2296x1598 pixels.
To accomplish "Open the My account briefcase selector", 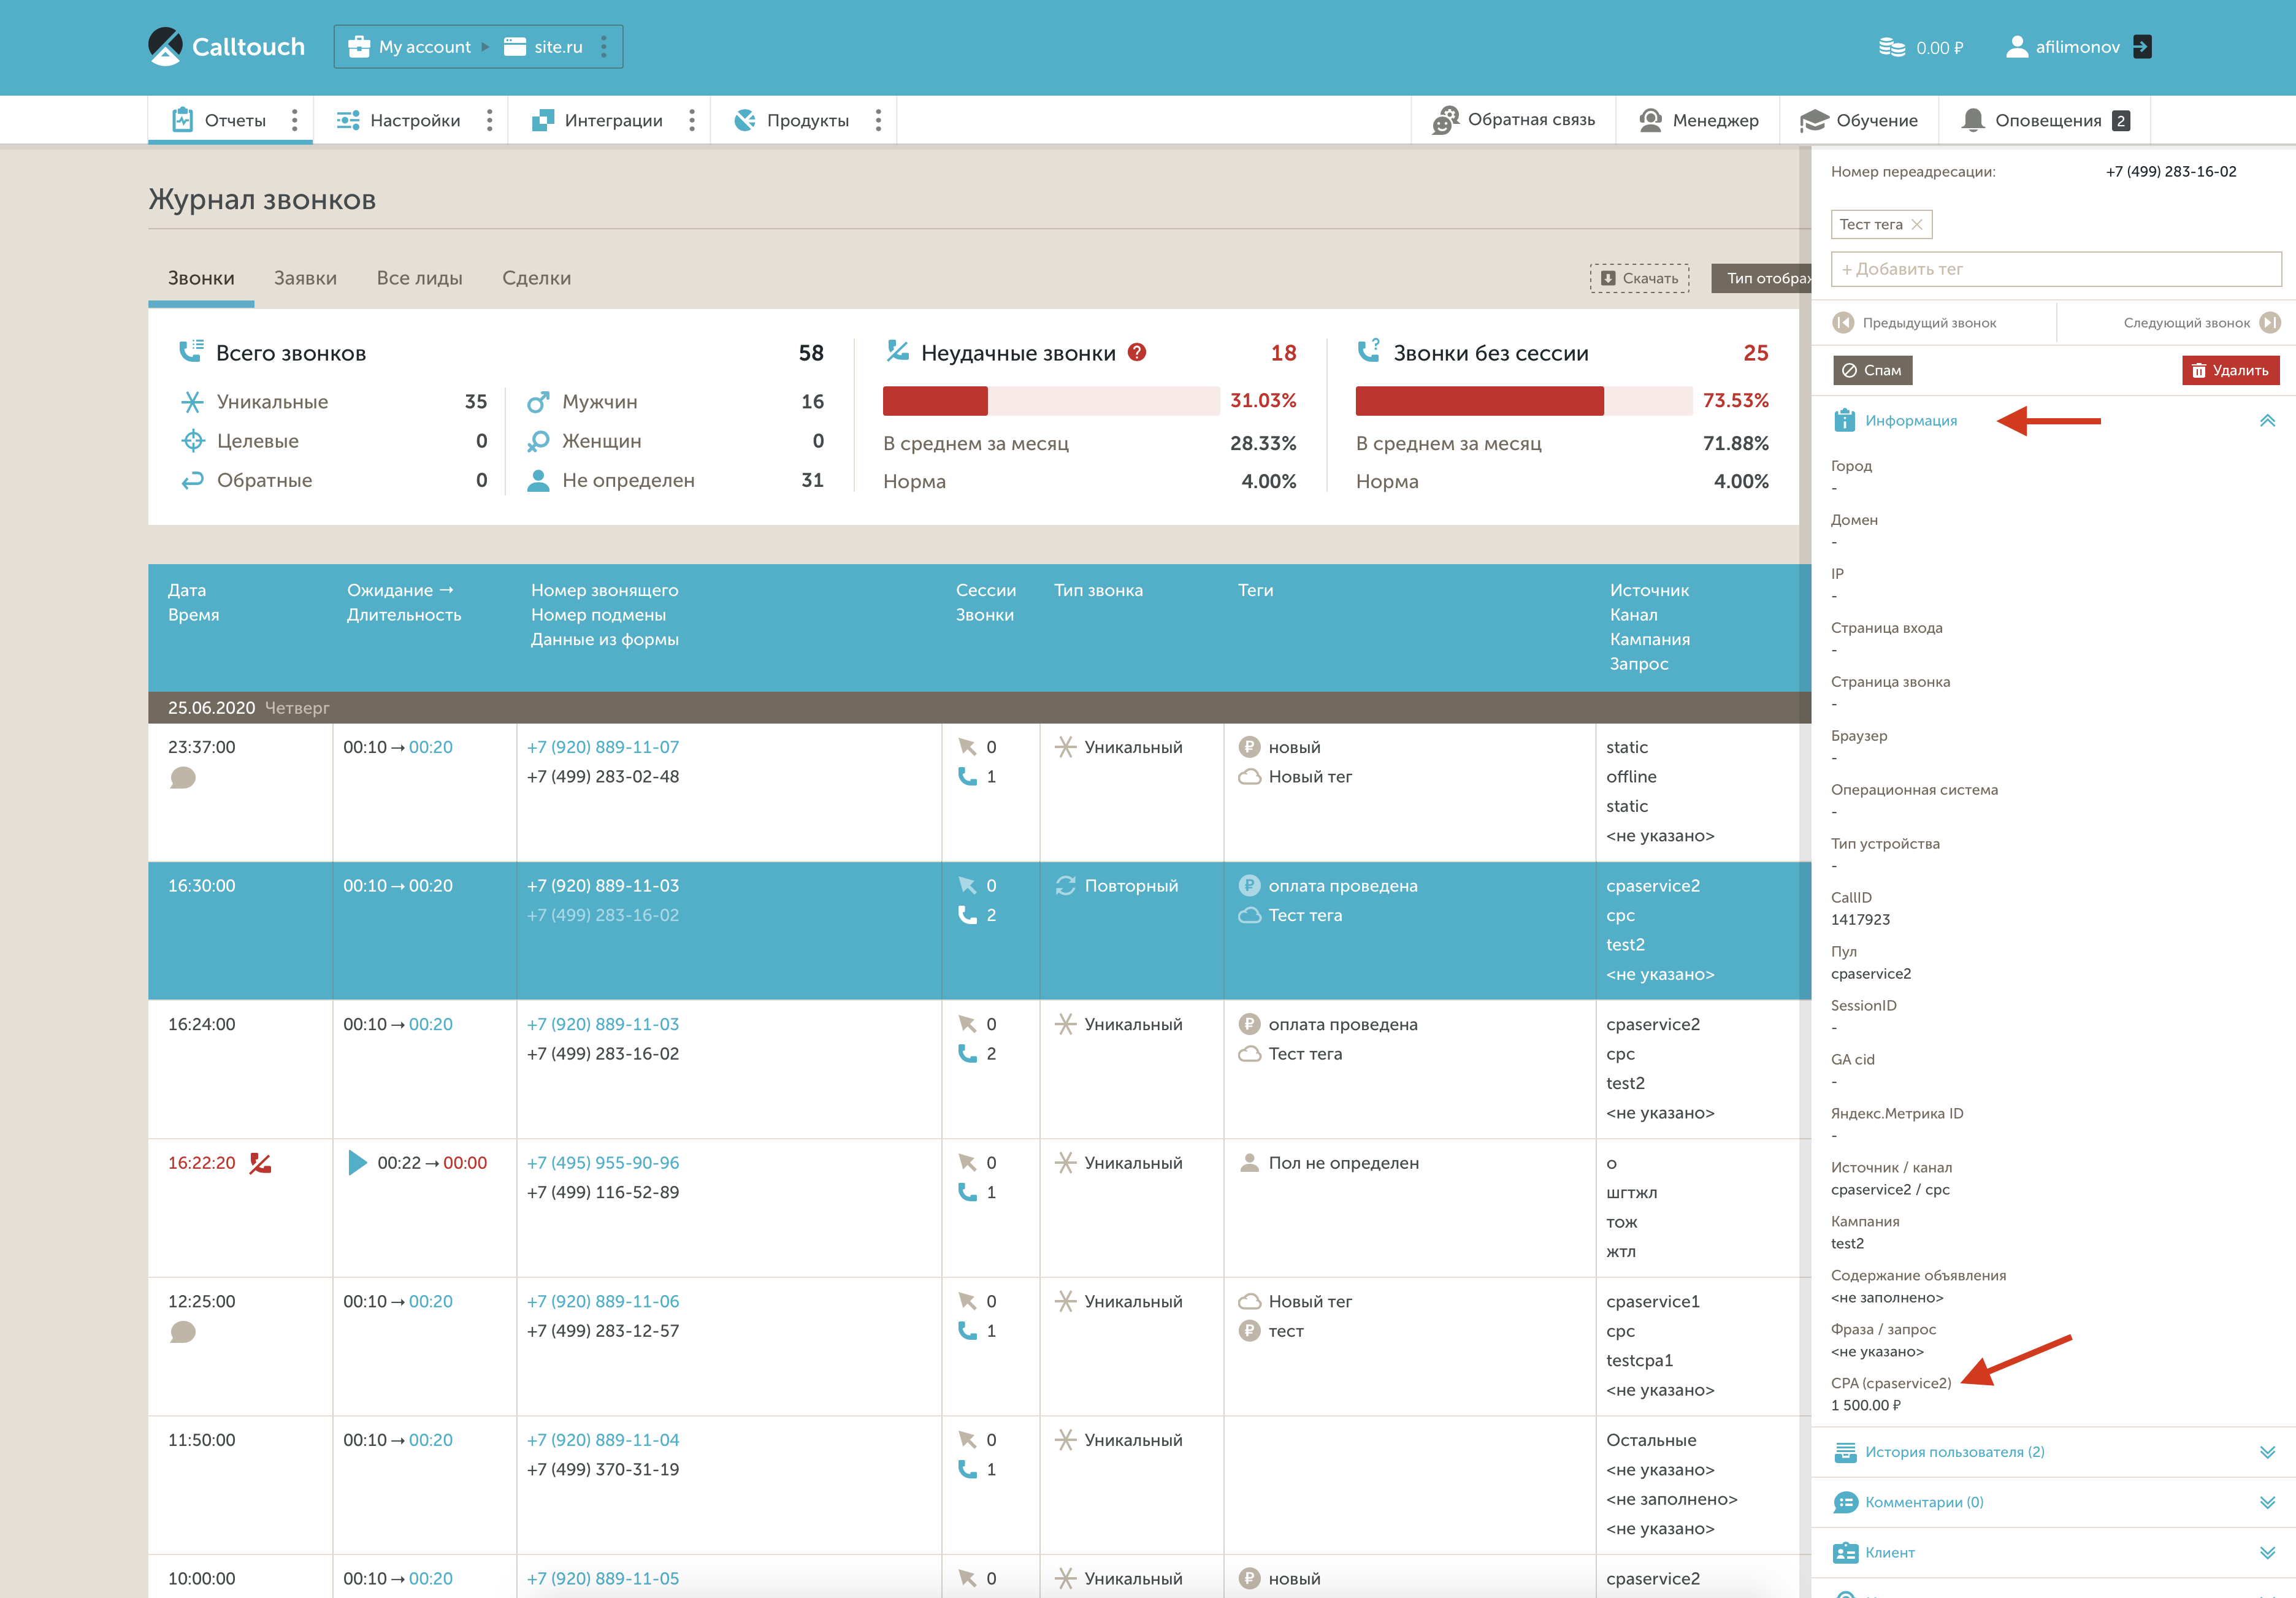I will pyautogui.click(x=409, y=47).
